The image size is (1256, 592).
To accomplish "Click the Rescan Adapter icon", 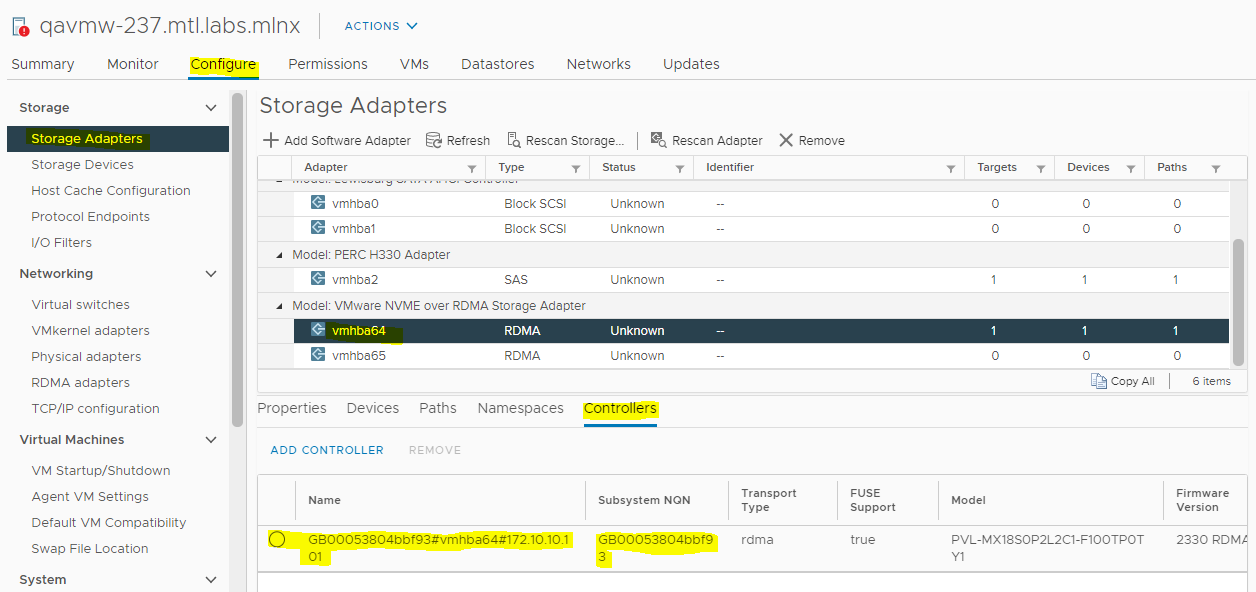I will pyautogui.click(x=658, y=140).
